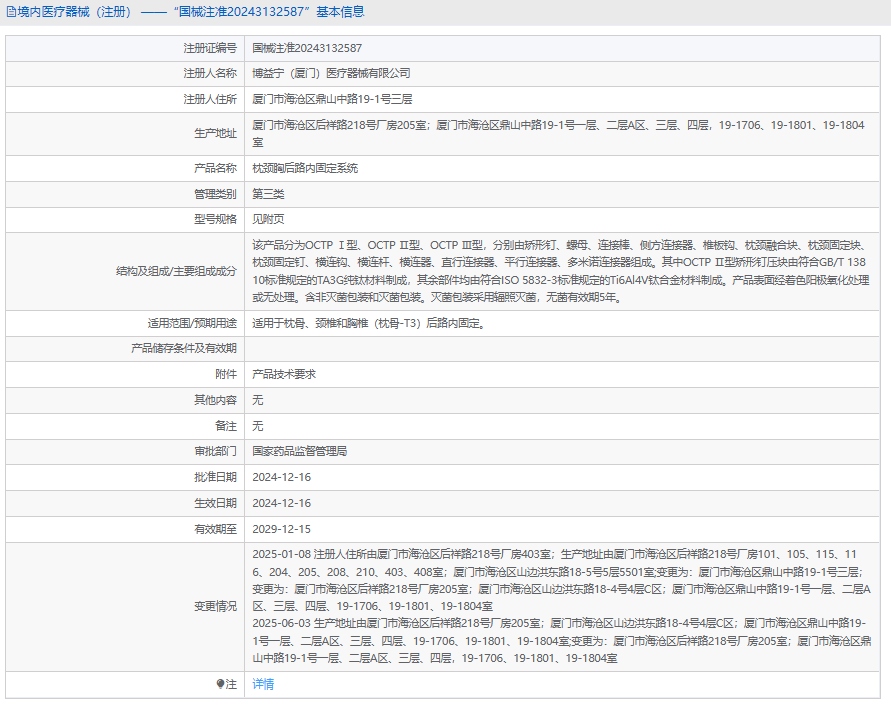891x708 pixels.
Task: Select production address starting 厦门市海沧区后祥路218号厂房205室
Action: (x=559, y=134)
